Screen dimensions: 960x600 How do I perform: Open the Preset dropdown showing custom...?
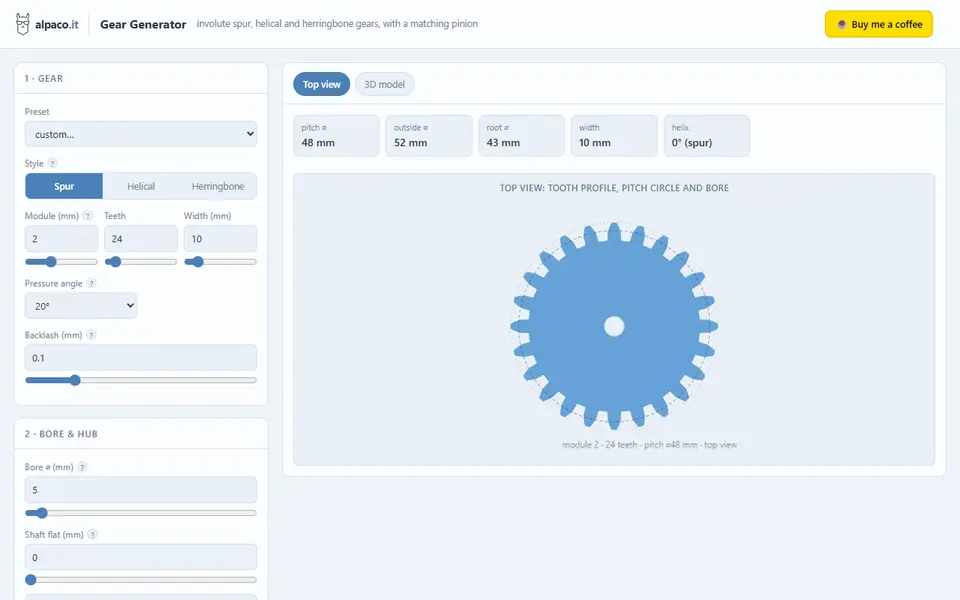coord(141,134)
